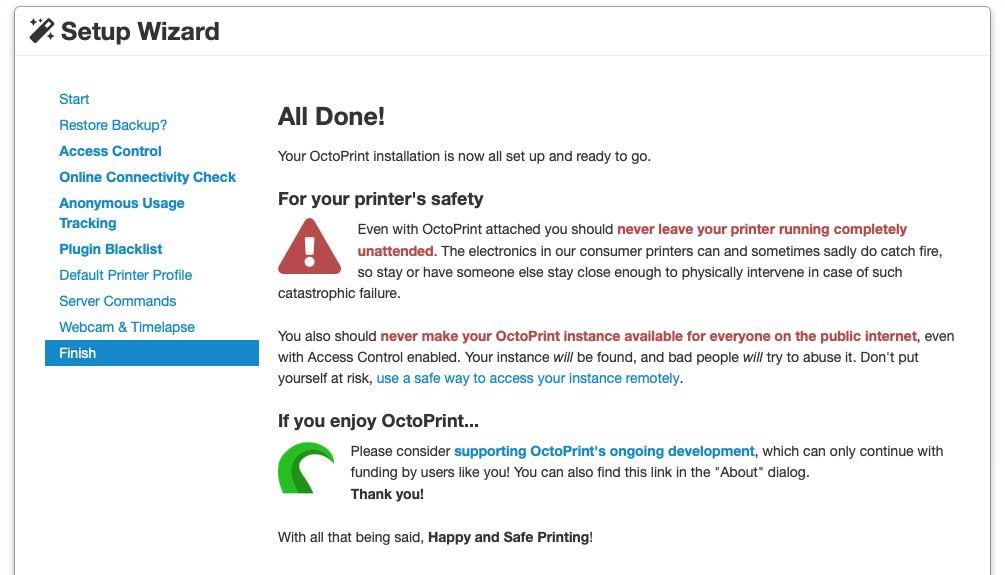This screenshot has height=575, width=1005.
Task: Click the red warning triangle icon
Action: (x=310, y=246)
